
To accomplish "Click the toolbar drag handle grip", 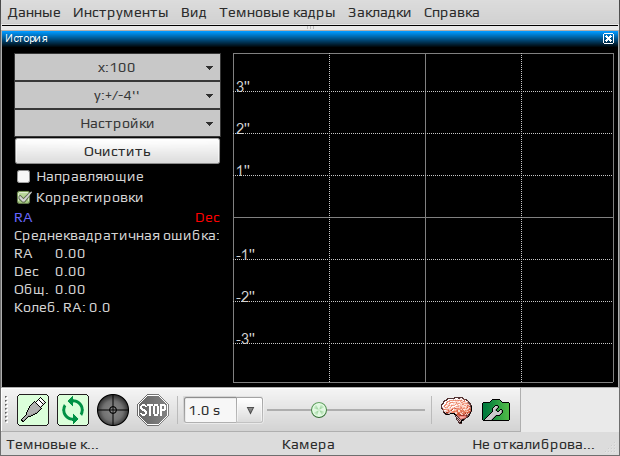I will click(x=6, y=410).
